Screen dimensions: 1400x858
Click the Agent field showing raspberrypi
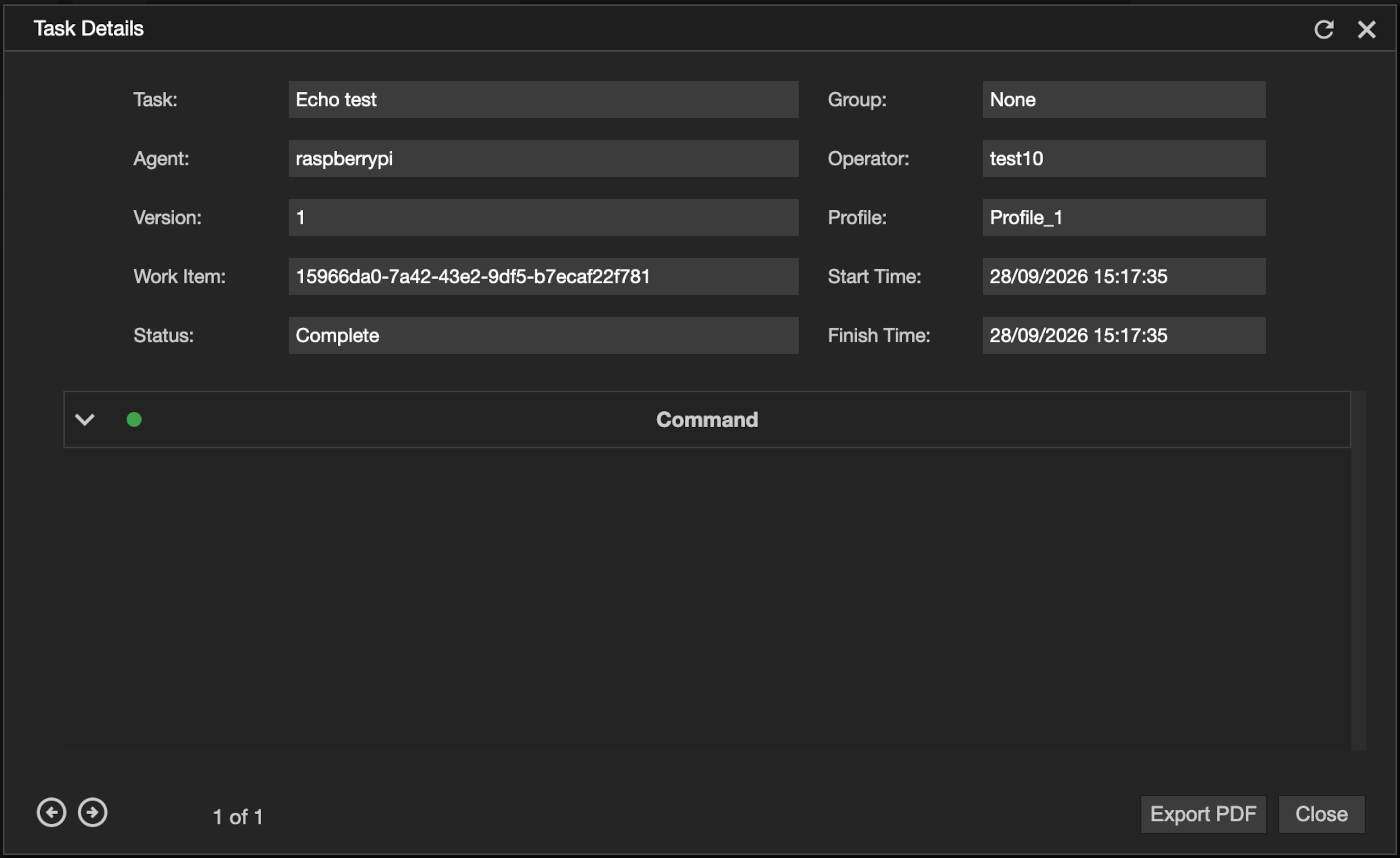544,159
